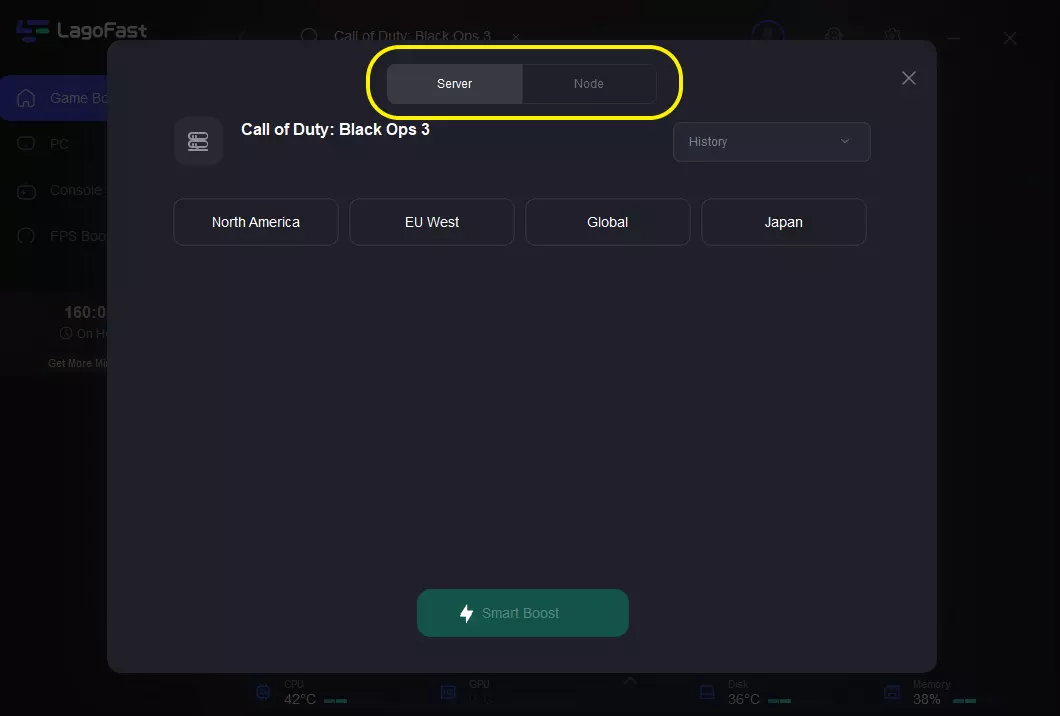The height and width of the screenshot is (716, 1060).
Task: Click the GPU icon in bottom status bar
Action: [x=449, y=692]
